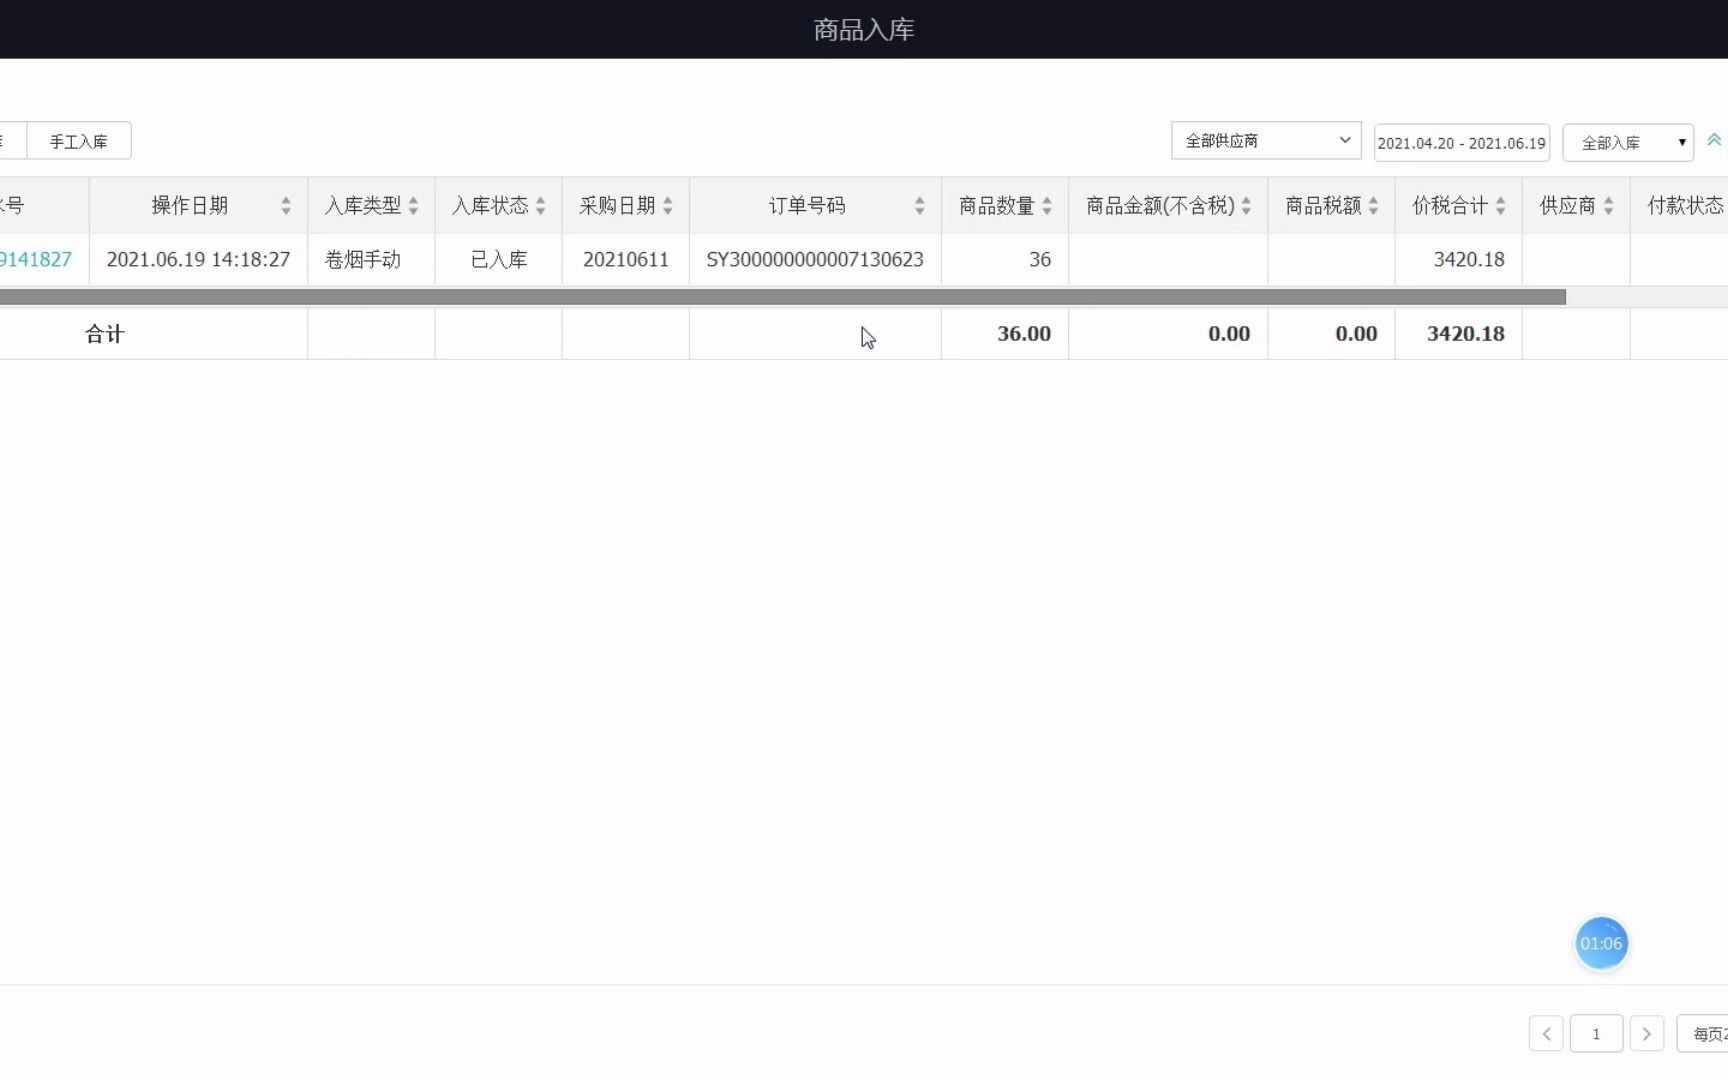Sort by 采购日期 column arrows

(667, 206)
